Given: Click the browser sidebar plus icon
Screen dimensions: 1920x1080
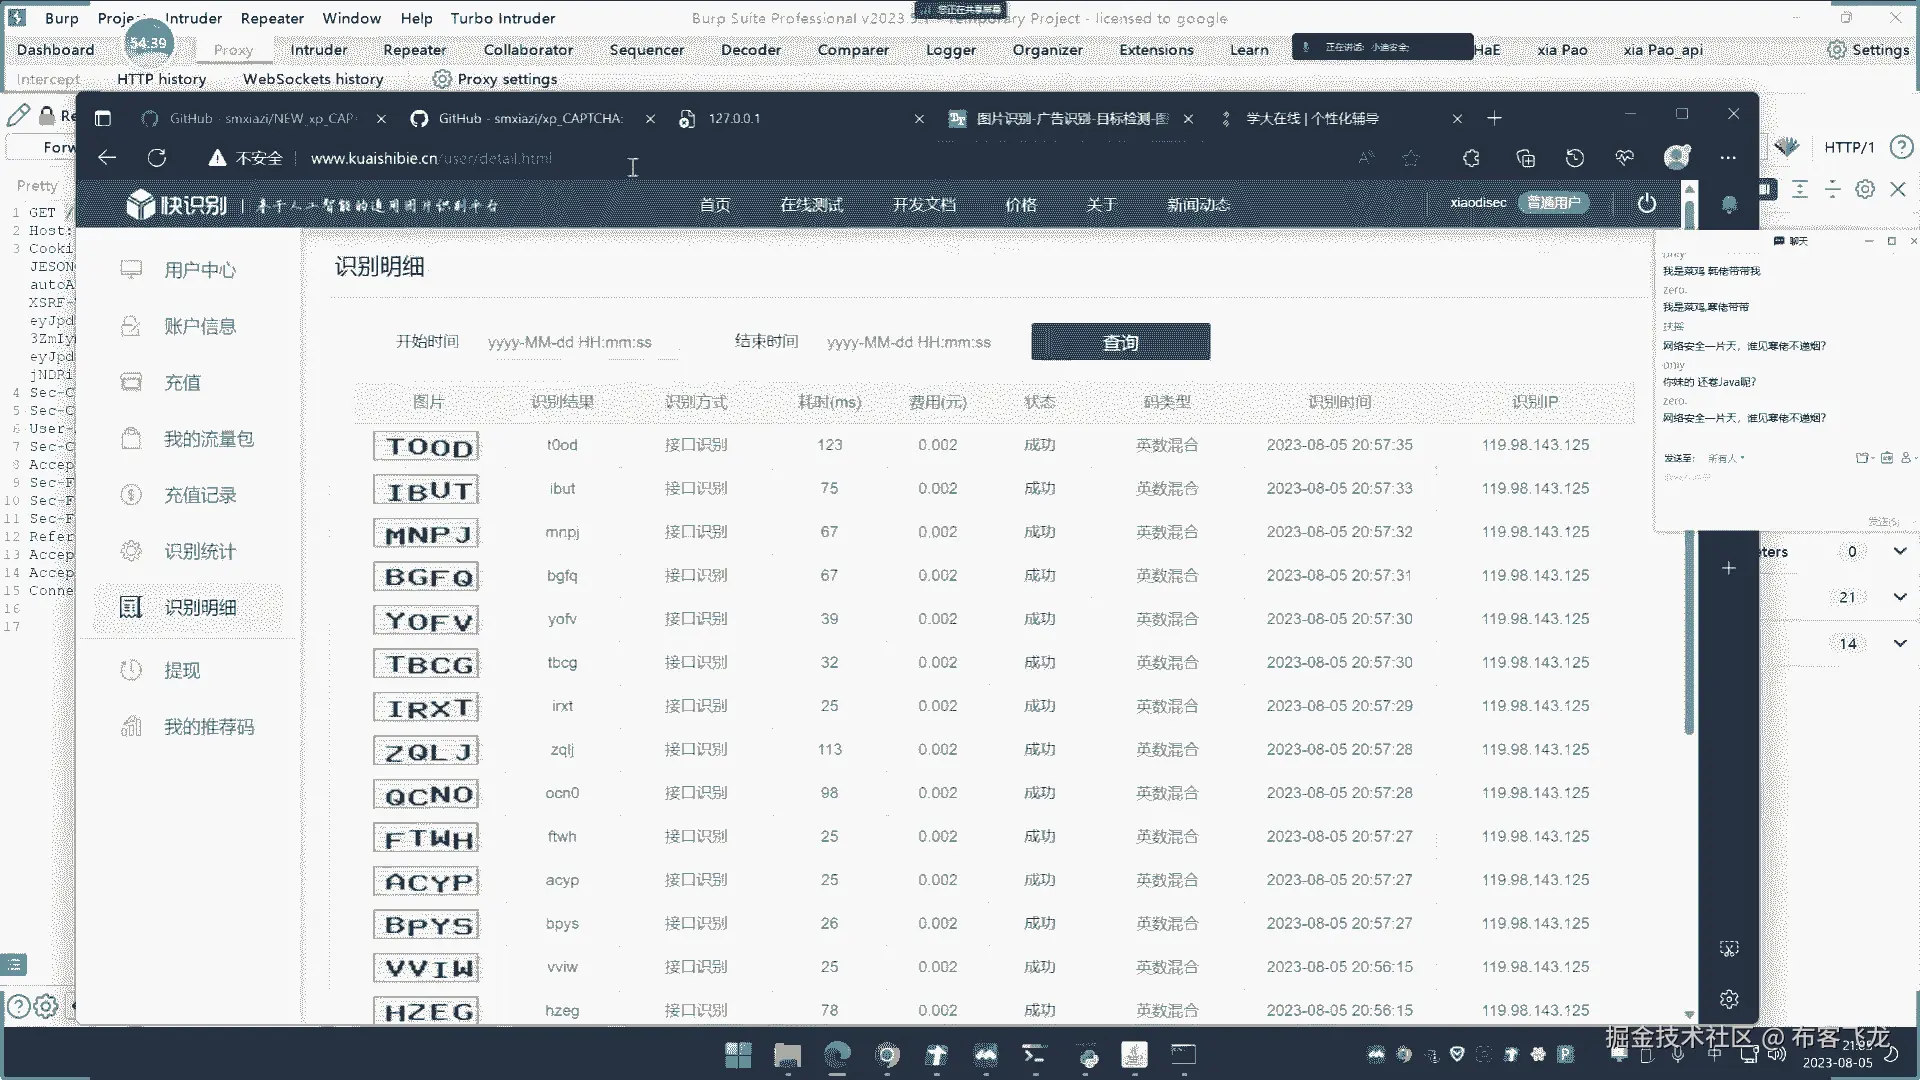Looking at the screenshot, I should pos(1728,568).
